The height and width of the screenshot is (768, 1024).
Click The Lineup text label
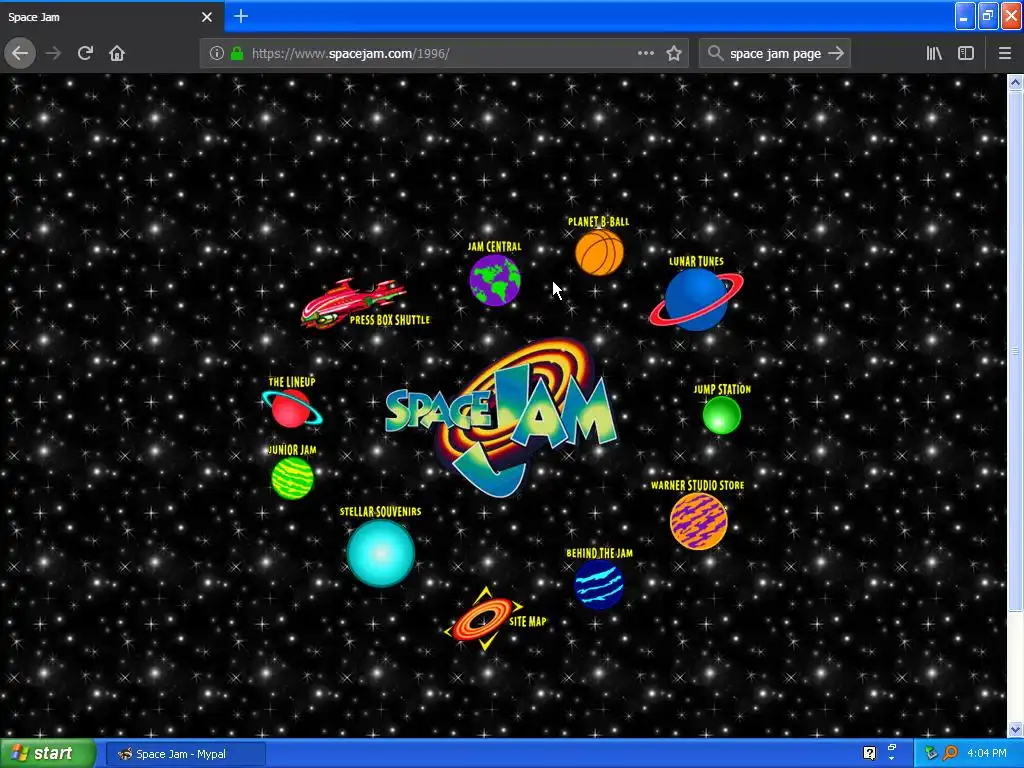(x=292, y=382)
